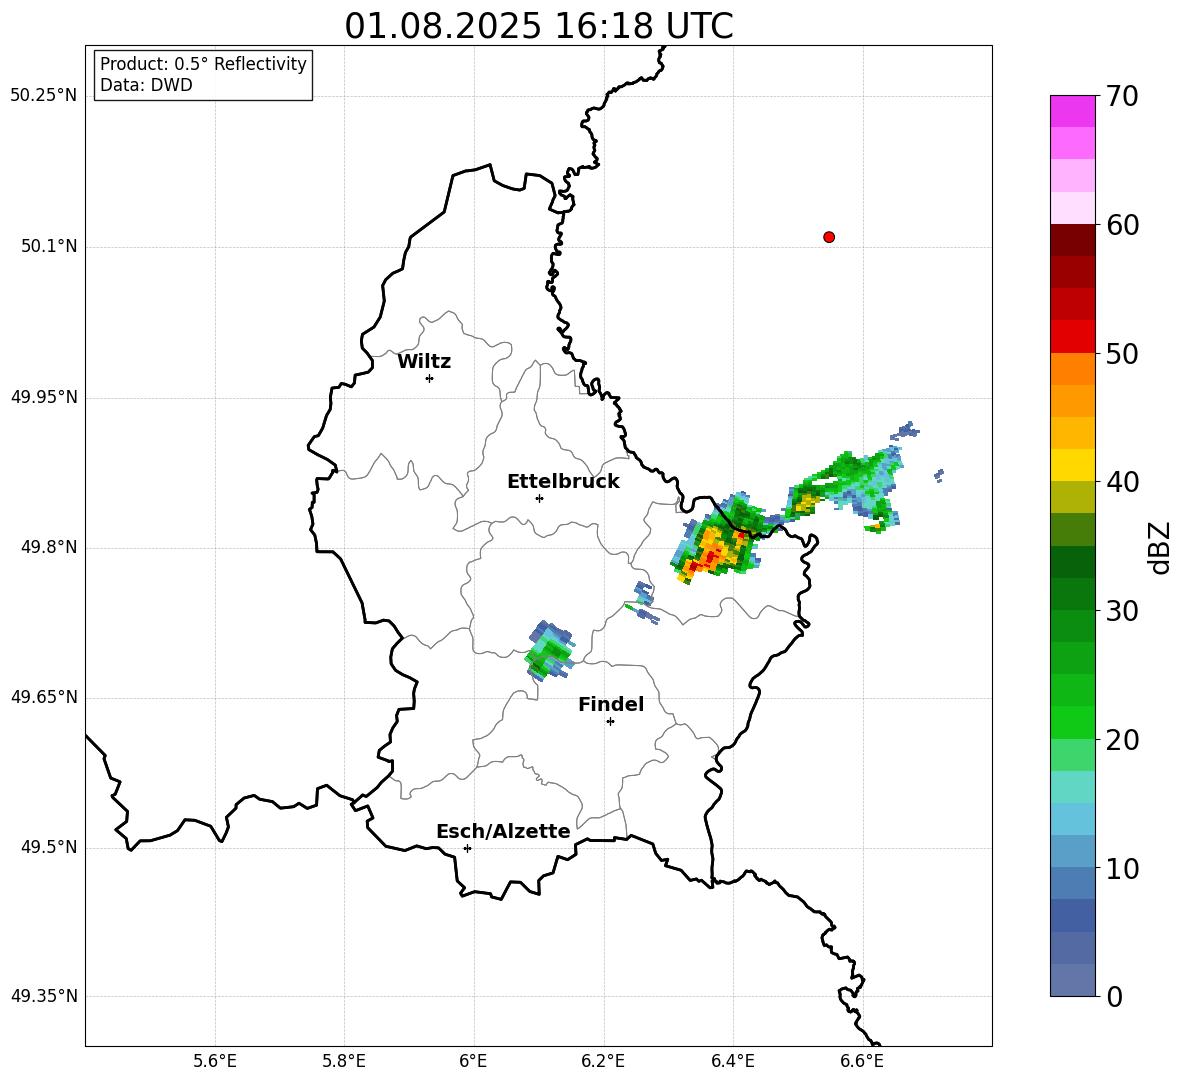Click the Findel station cross marker

[610, 722]
